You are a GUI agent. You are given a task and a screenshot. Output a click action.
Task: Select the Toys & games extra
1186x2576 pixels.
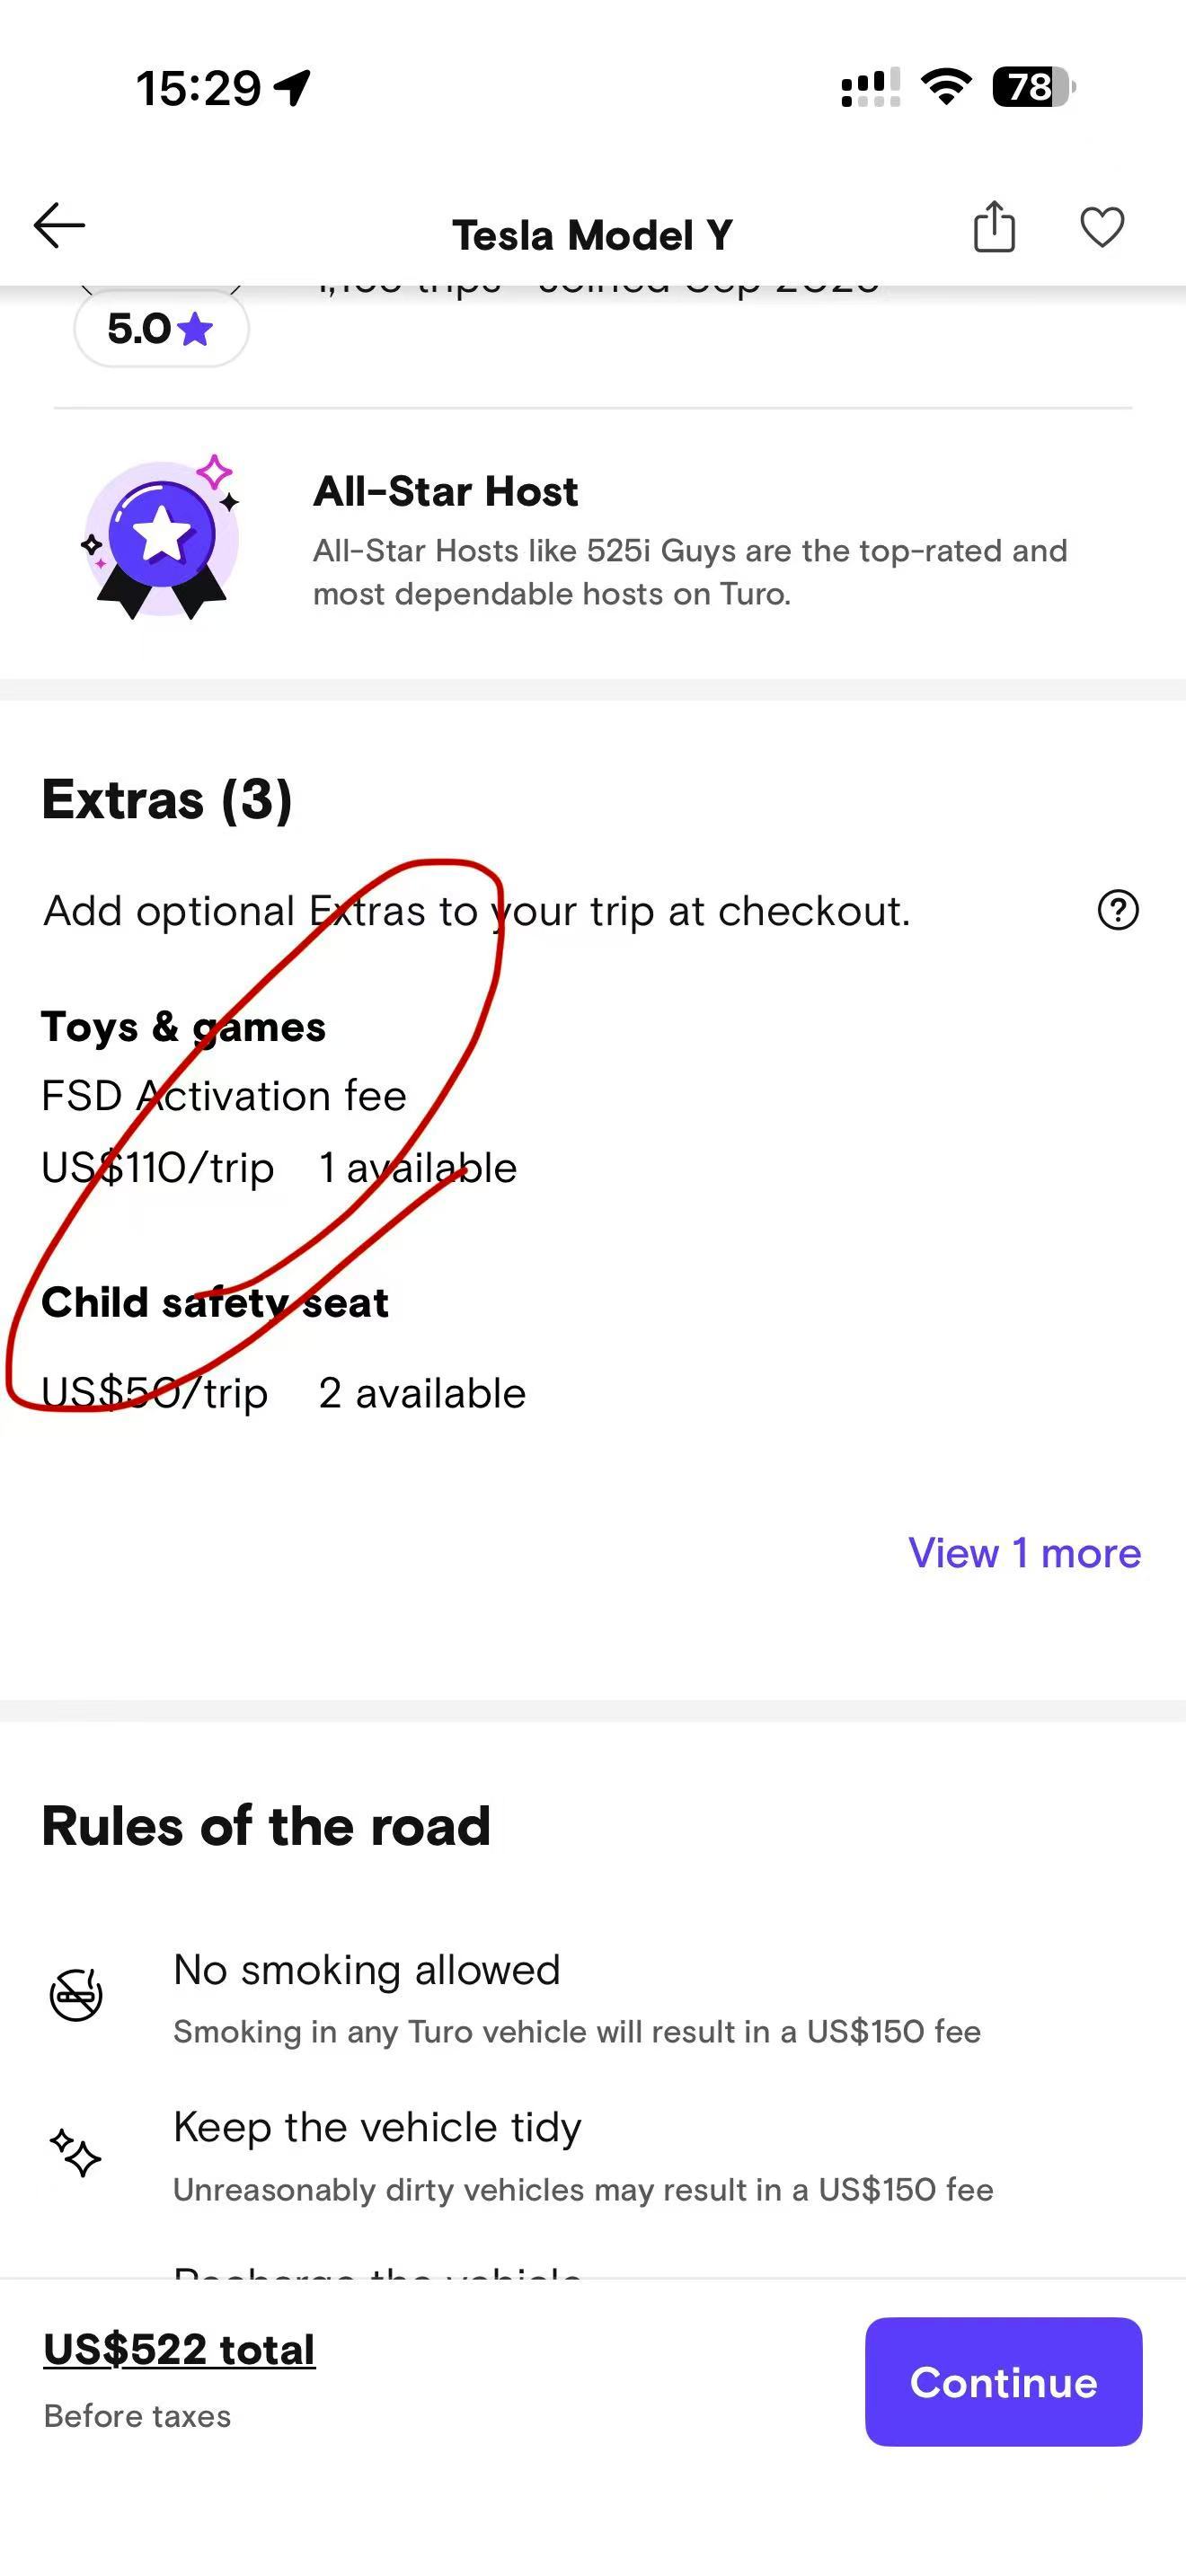pos(184,1028)
